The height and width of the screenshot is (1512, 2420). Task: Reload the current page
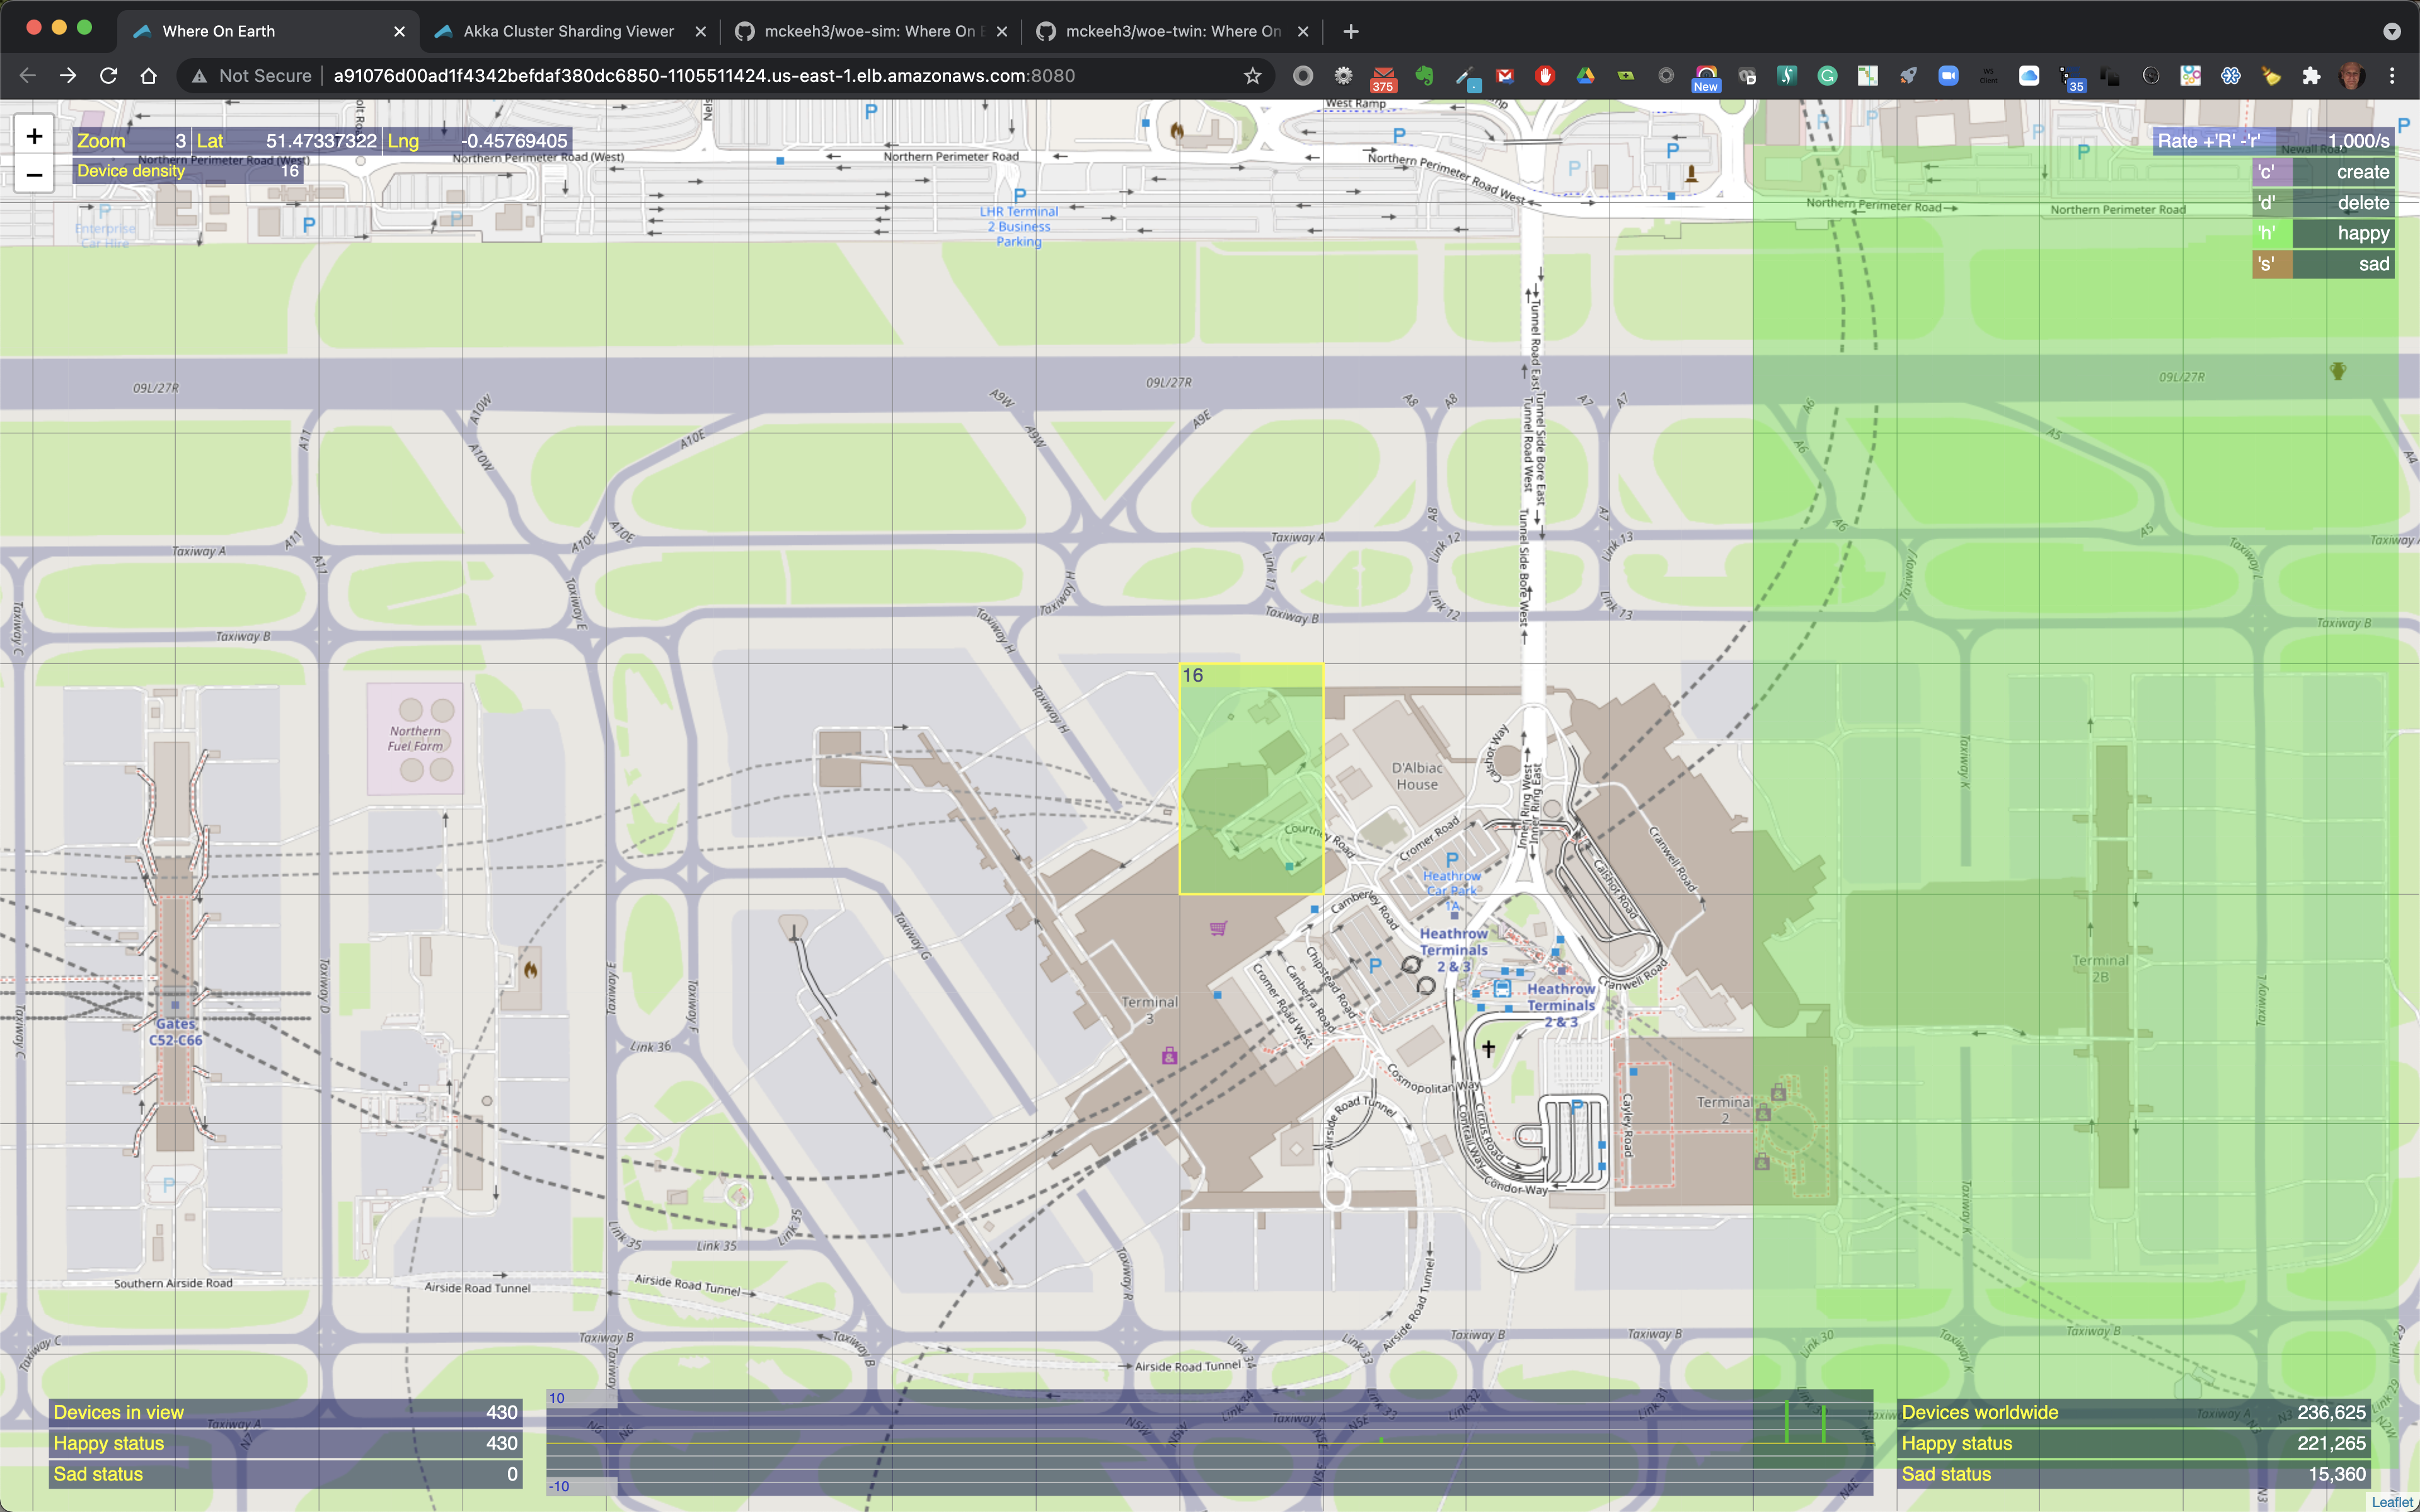pos(108,76)
